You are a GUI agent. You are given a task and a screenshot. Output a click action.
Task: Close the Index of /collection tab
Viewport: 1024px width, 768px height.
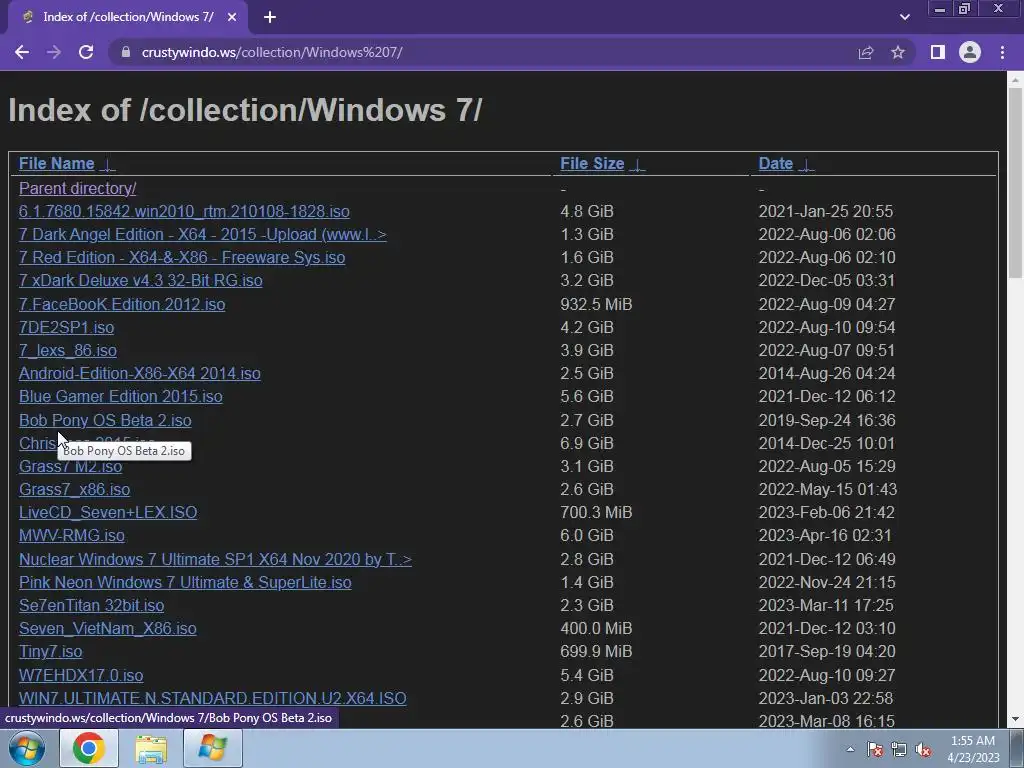pos(232,17)
